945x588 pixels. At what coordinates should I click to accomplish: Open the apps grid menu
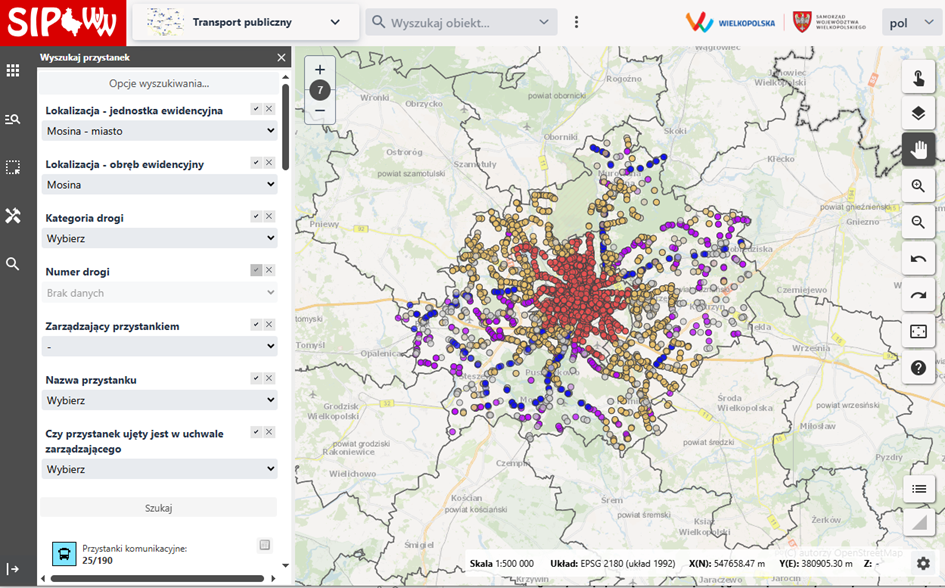click(x=13, y=71)
